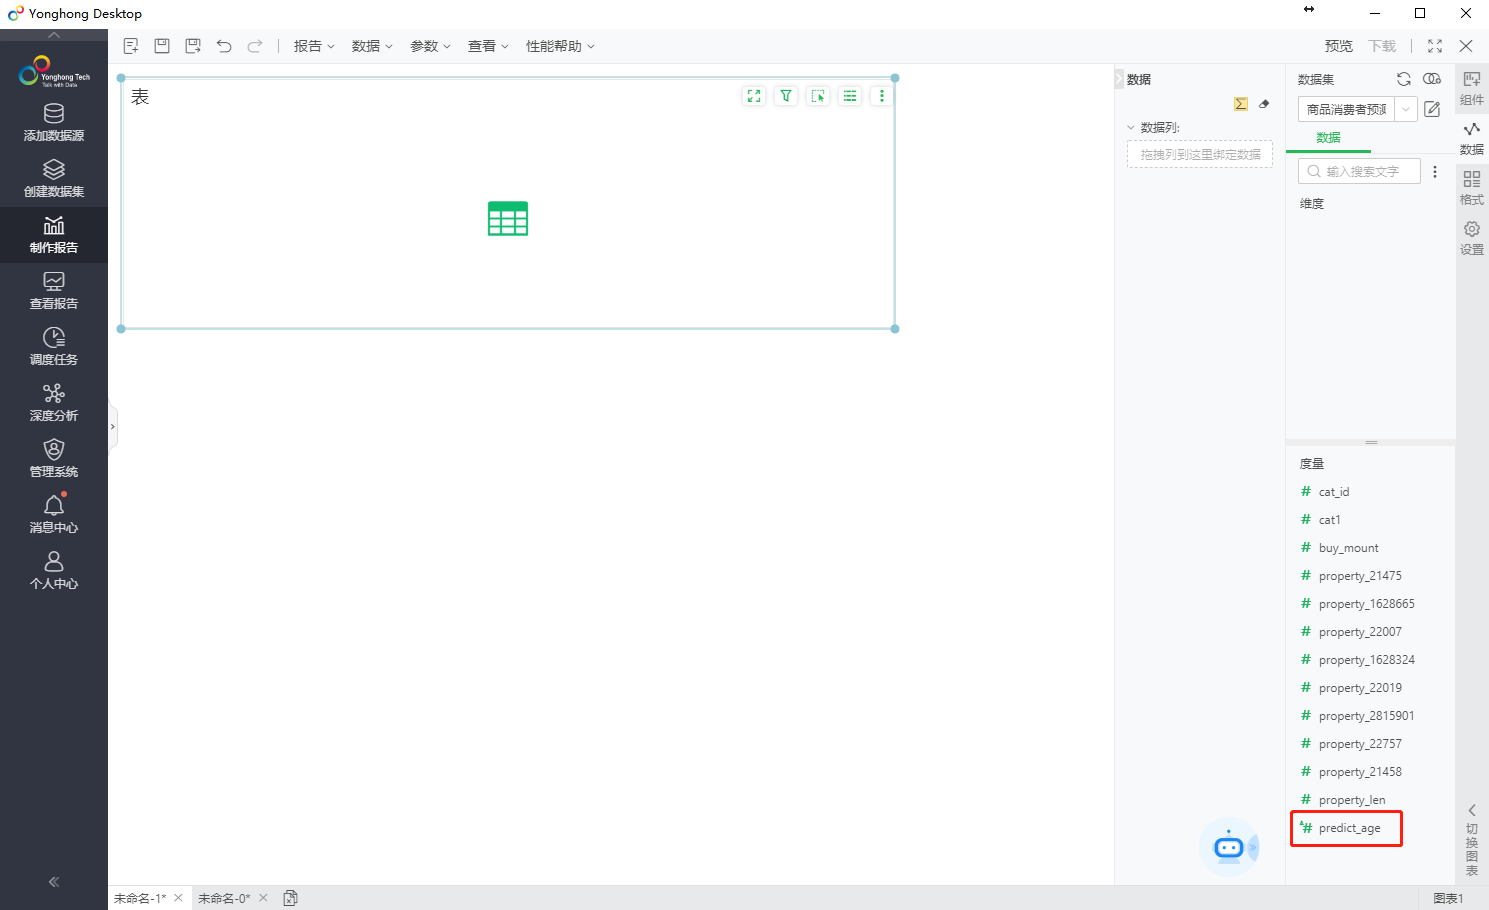The image size is (1489, 910).
Task: Refresh the dataset with the refresh icon
Action: pos(1404,79)
